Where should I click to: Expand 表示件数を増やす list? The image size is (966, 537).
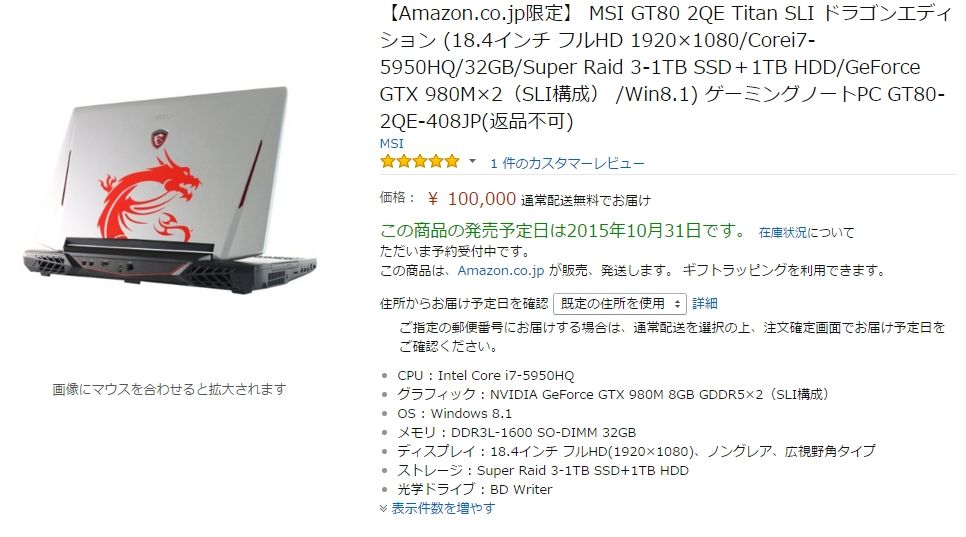pos(443,508)
